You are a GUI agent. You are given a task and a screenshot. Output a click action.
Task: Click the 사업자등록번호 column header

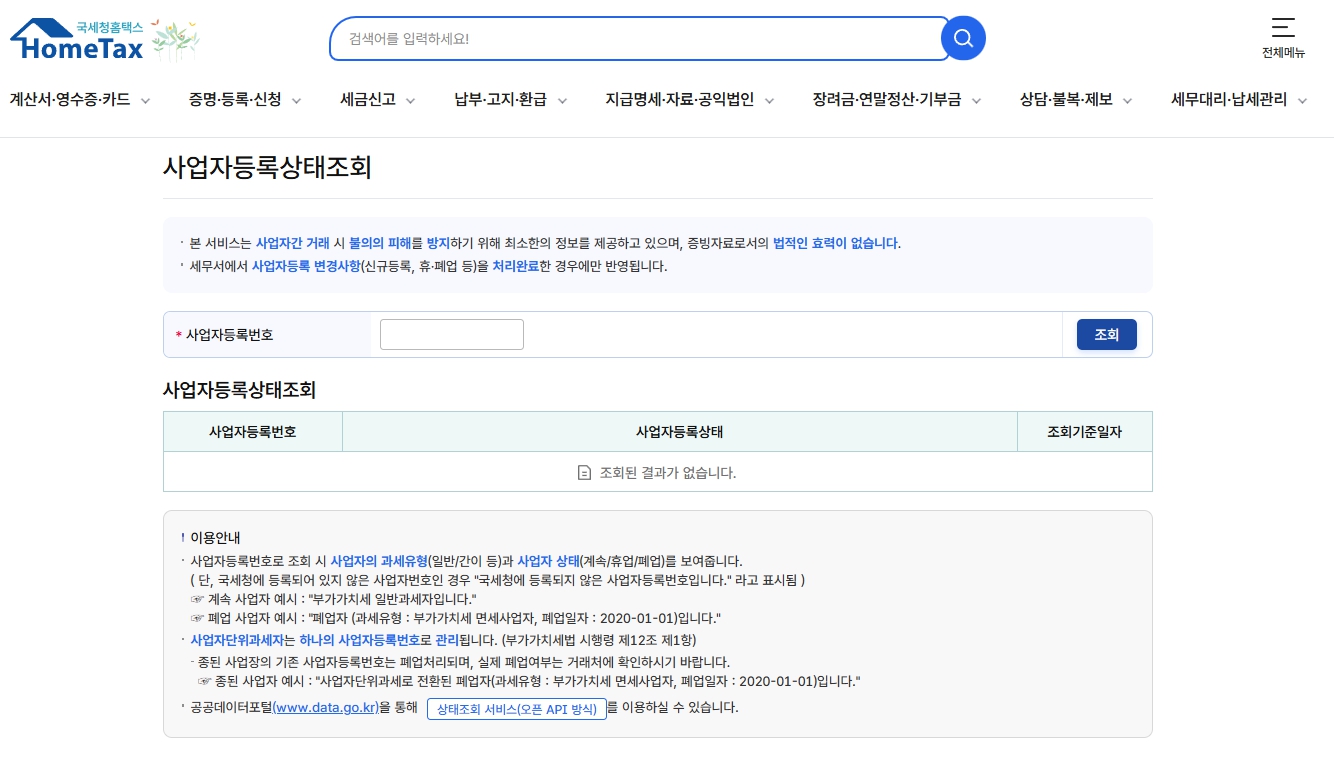[253, 432]
